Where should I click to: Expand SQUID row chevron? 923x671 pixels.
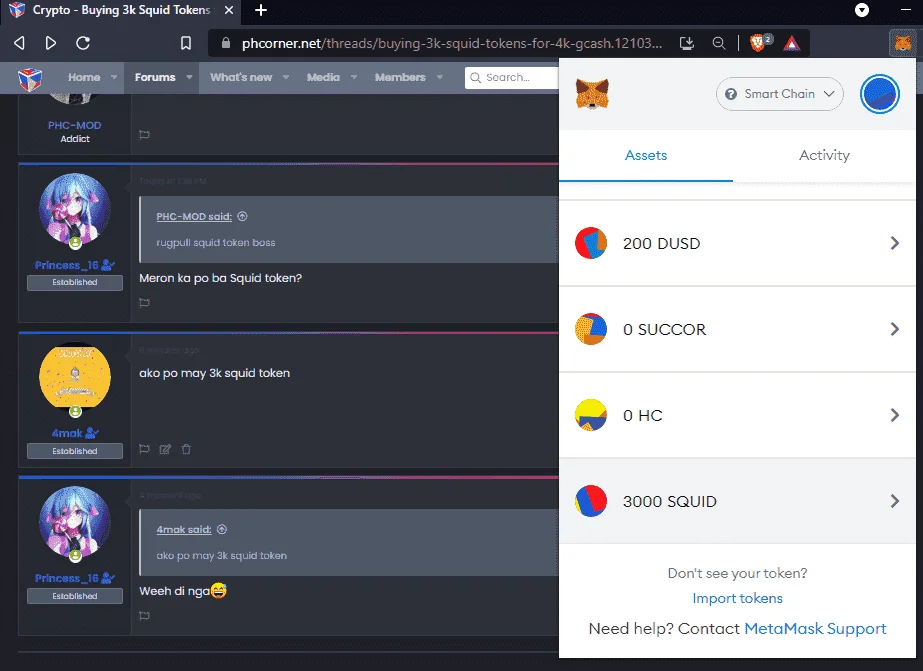tap(895, 501)
